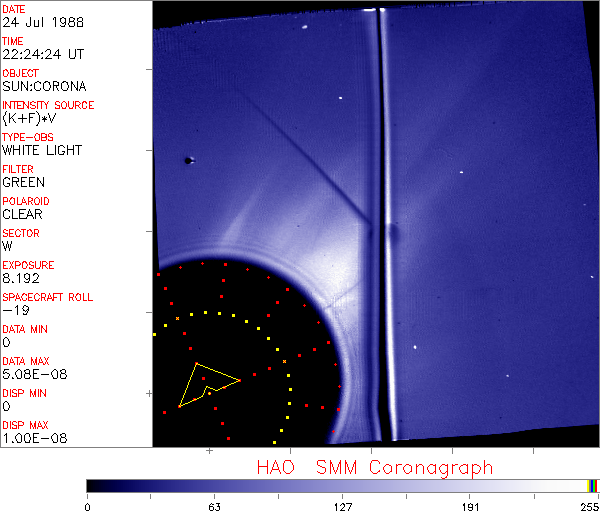Click the 63 tick label under the color bar
The image size is (600, 512).
(214, 505)
